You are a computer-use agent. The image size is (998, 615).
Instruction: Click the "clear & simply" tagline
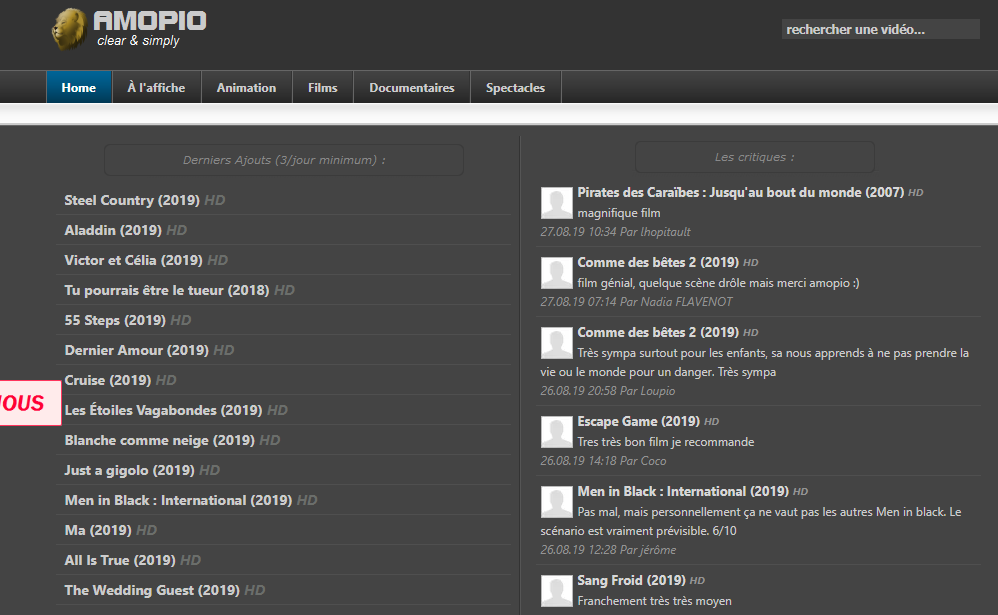click(x=138, y=41)
